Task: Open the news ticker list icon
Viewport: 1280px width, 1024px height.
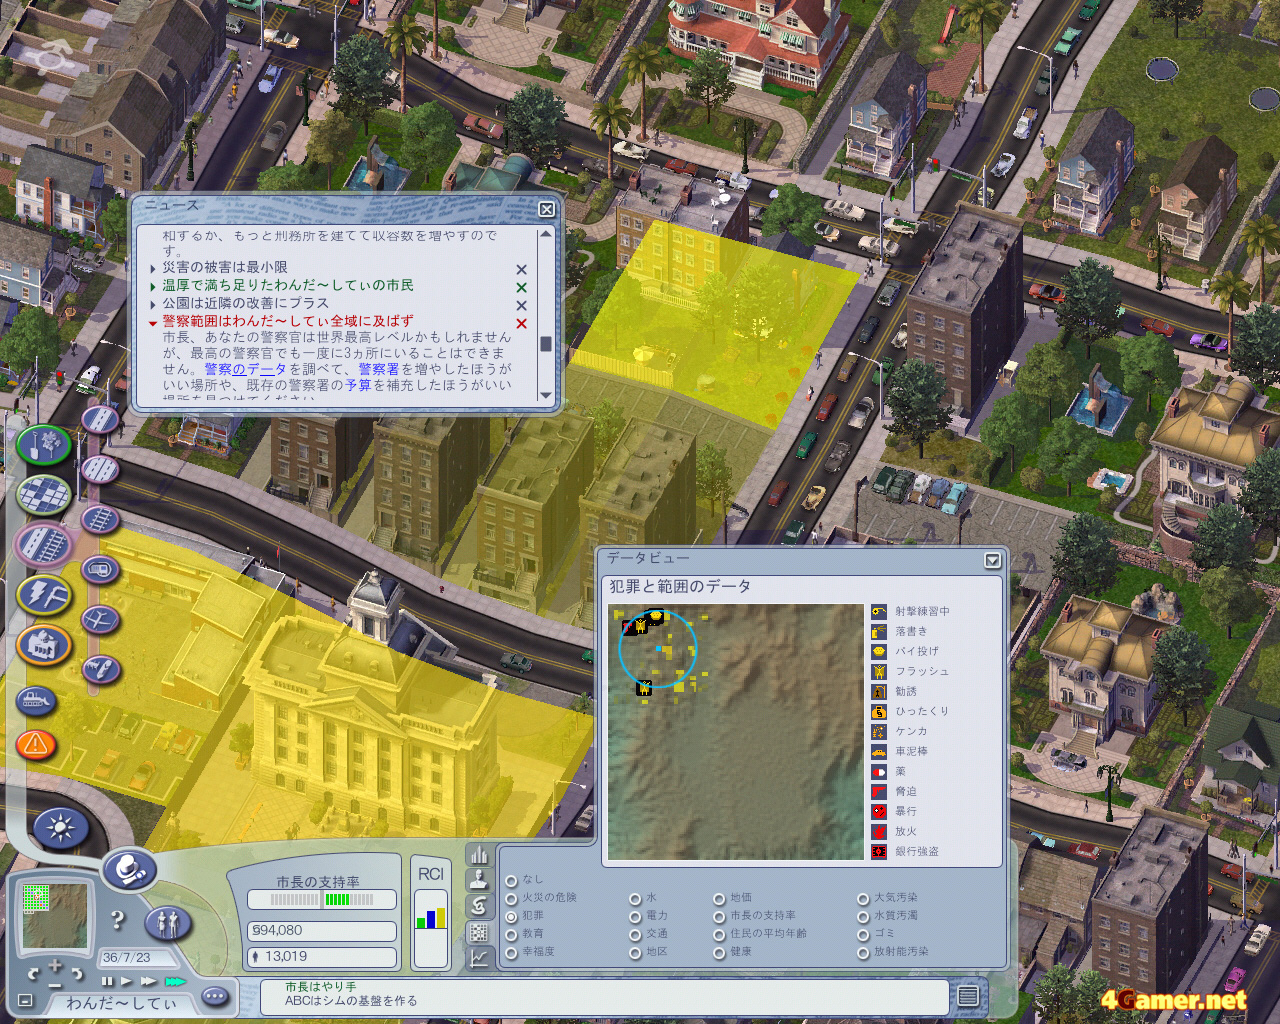Action: point(968,996)
